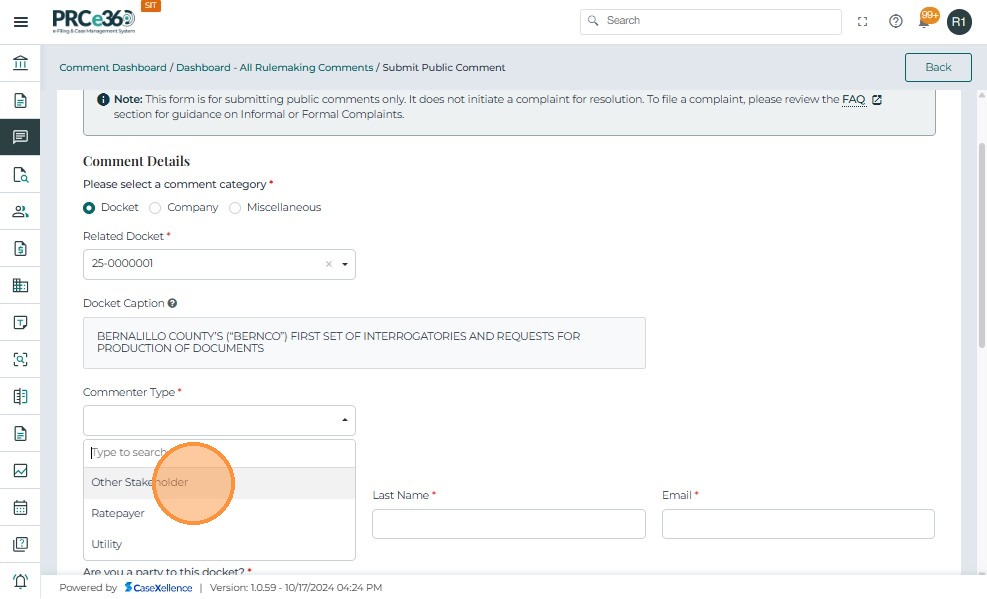Click the bank building sidebar icon

(20, 64)
